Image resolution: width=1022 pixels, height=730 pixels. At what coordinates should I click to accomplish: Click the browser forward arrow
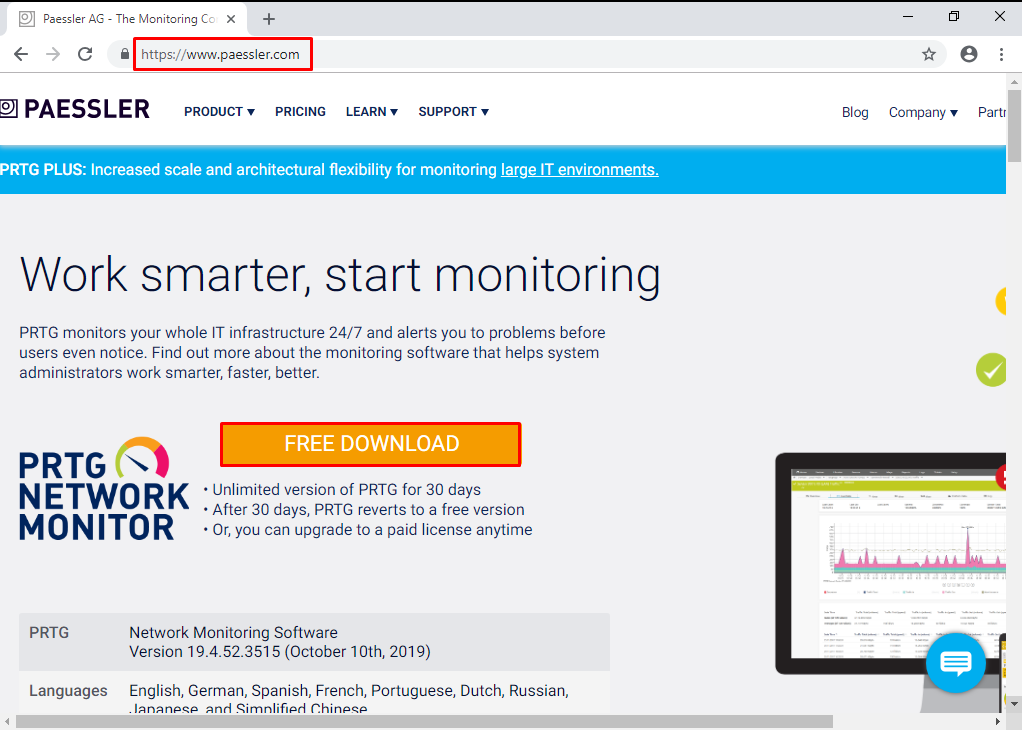tap(53, 54)
